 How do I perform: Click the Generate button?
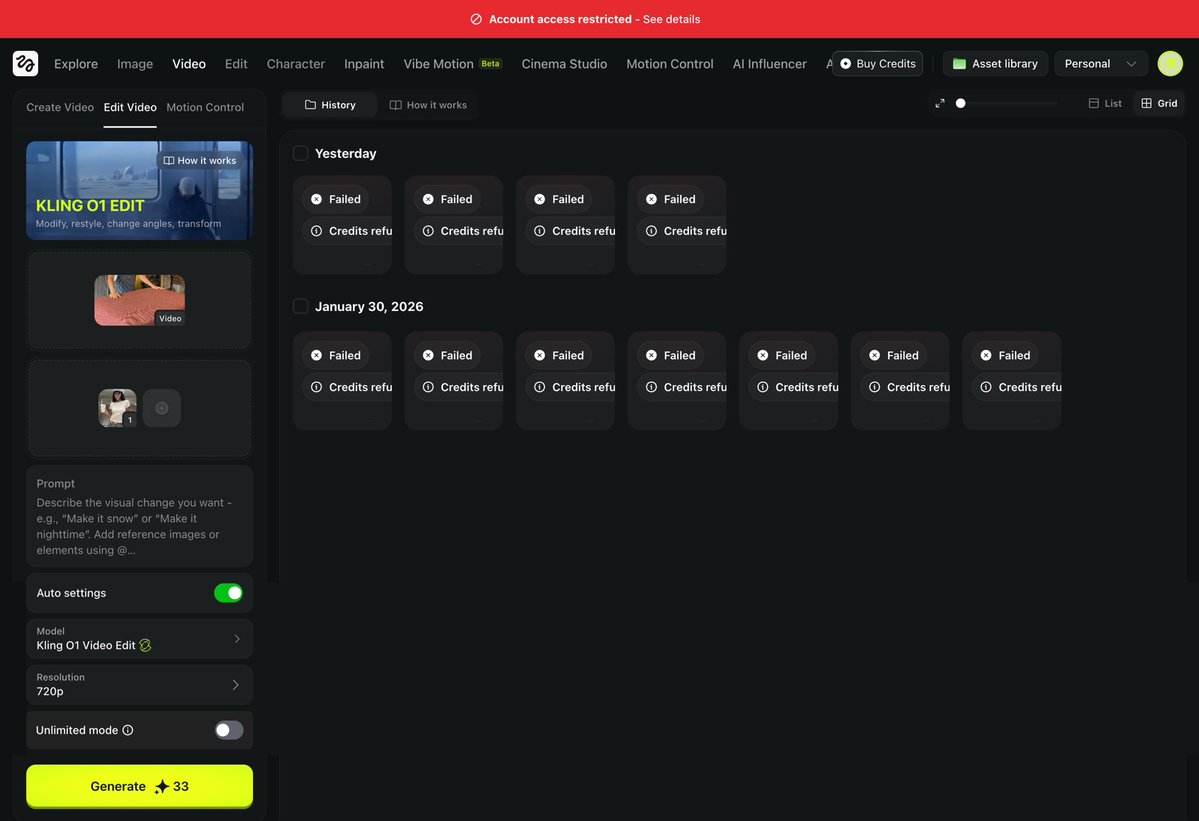tap(139, 787)
